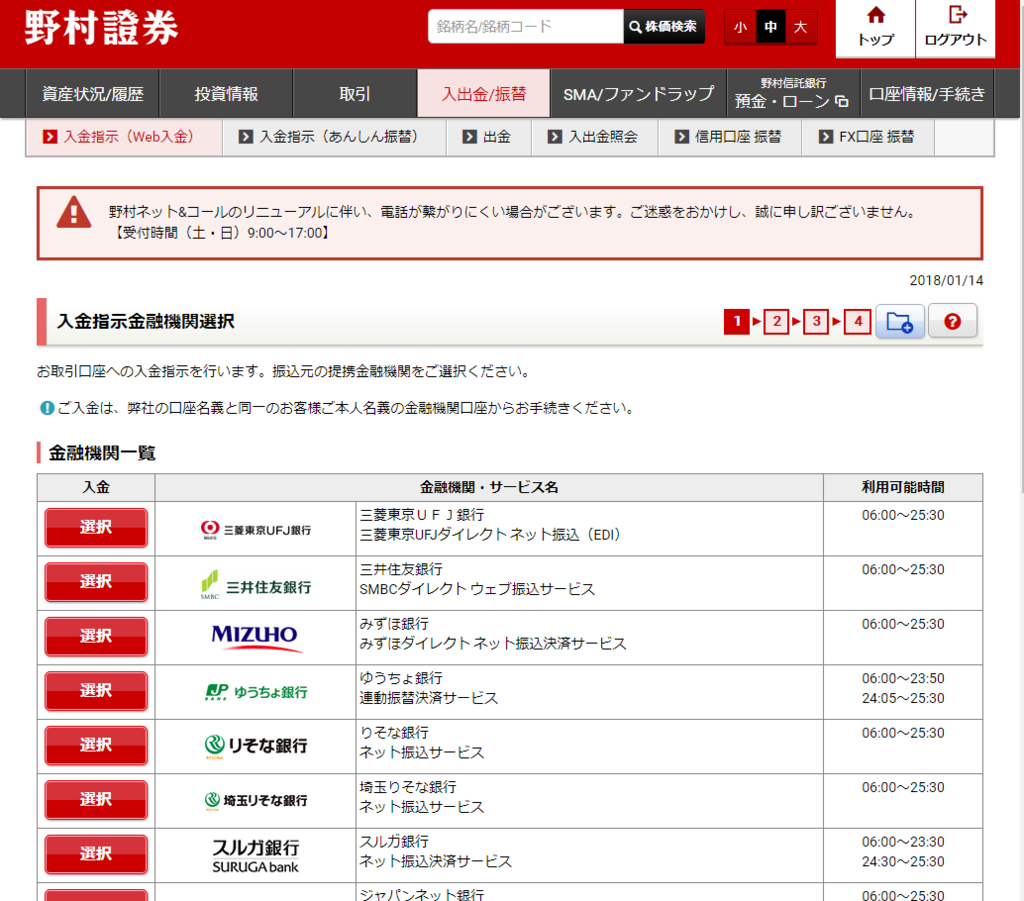Click the 銘柄名/銘柄コード search field

point(526,27)
